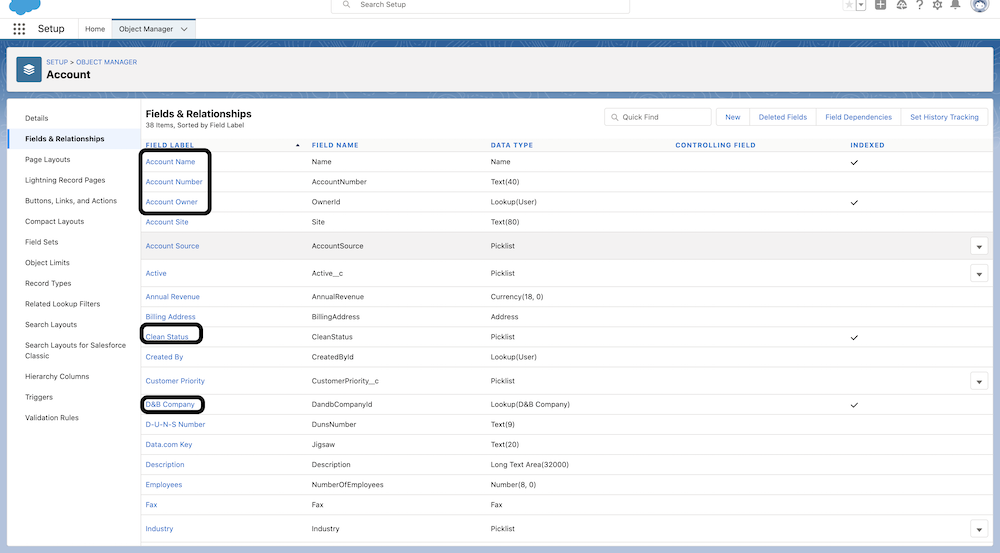Open row actions dropdown for Industry
This screenshot has width=1000, height=553.
pos(979,529)
